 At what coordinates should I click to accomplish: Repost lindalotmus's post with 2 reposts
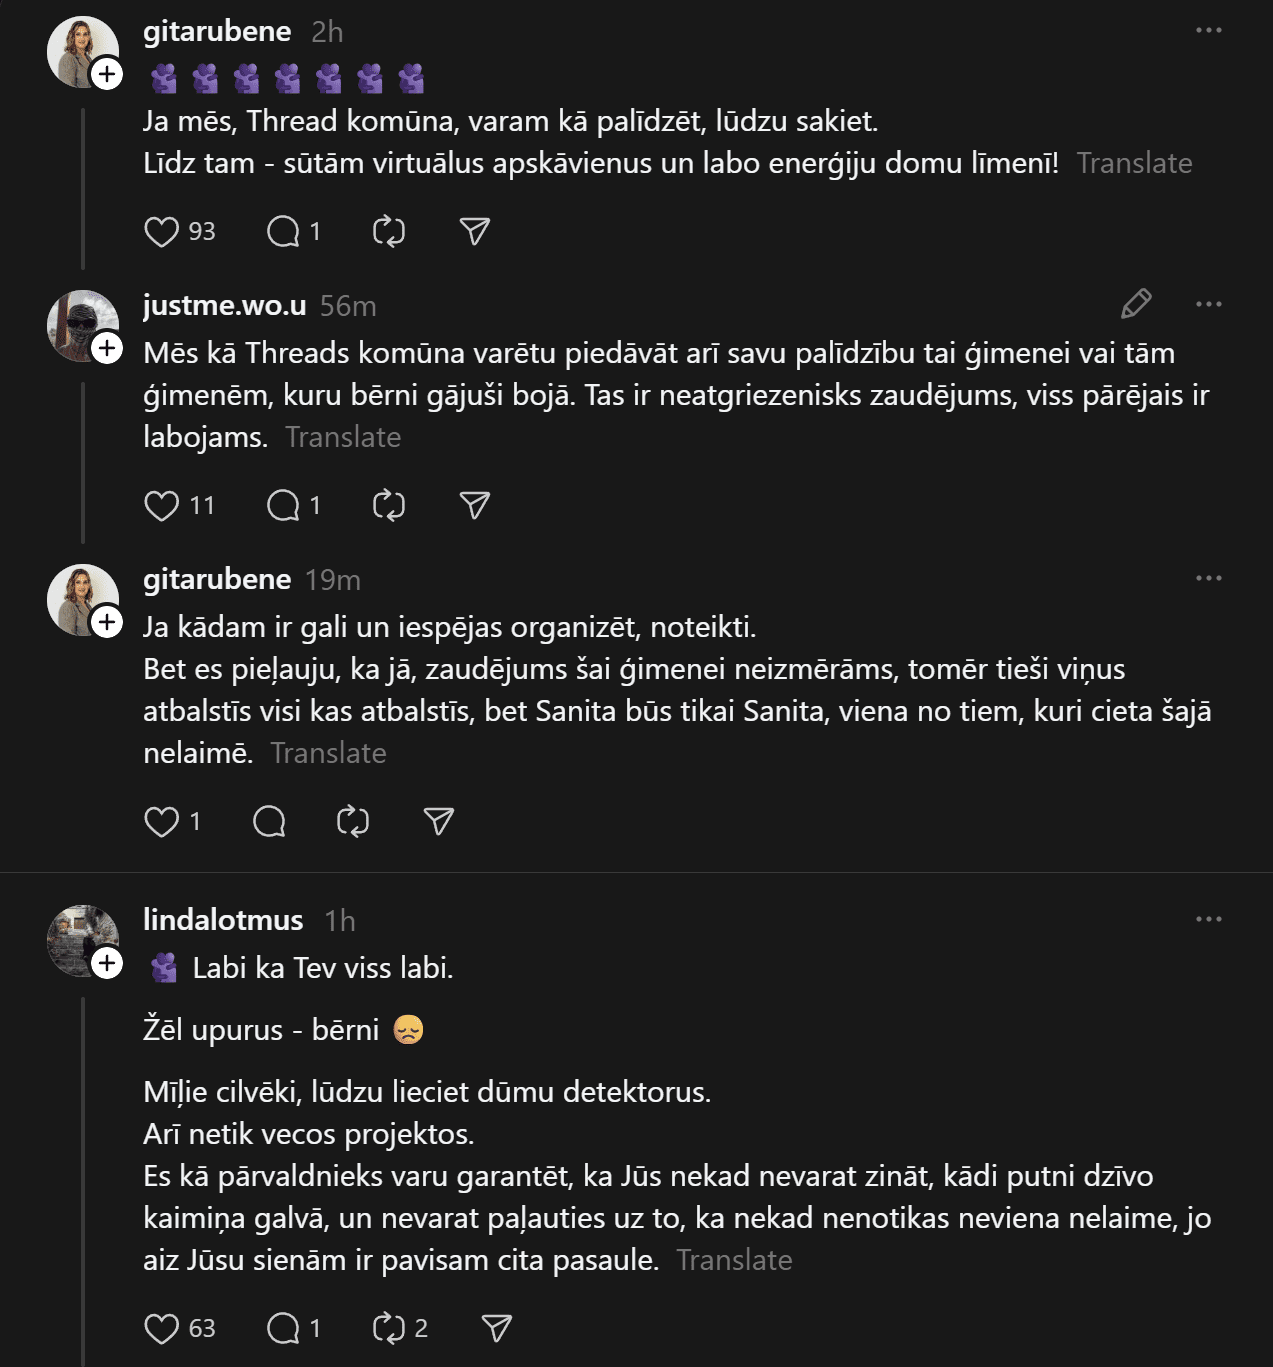coord(388,1329)
